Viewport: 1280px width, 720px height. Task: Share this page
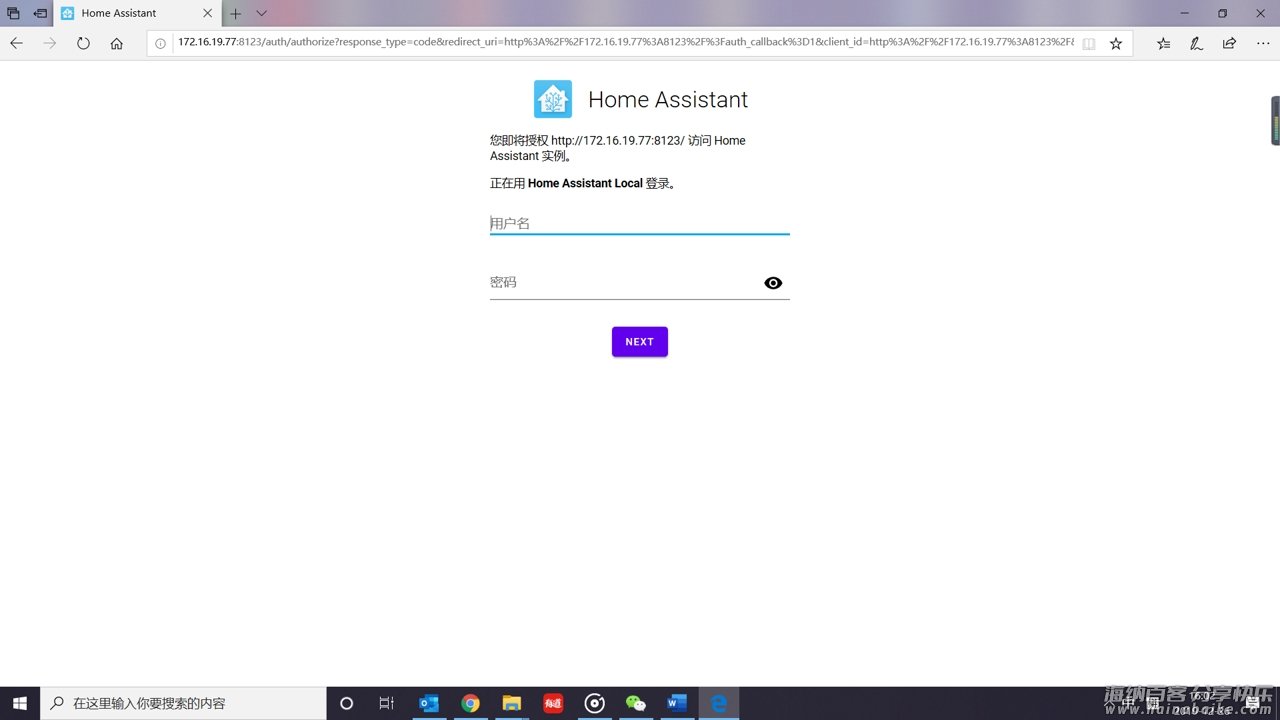[1229, 43]
